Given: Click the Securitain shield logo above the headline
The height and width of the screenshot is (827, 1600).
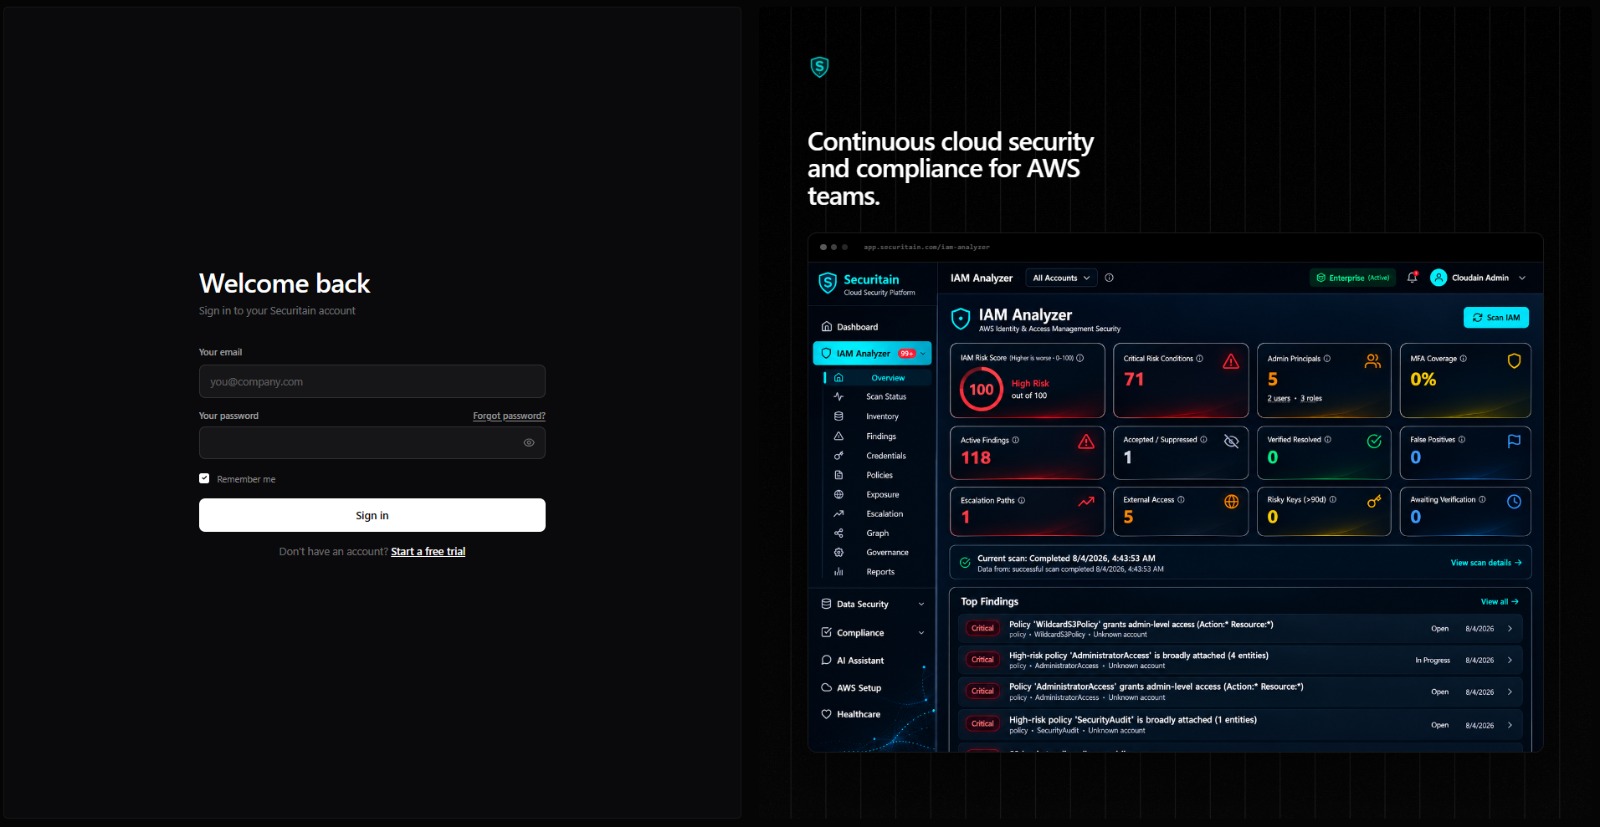Looking at the screenshot, I should tap(819, 67).
